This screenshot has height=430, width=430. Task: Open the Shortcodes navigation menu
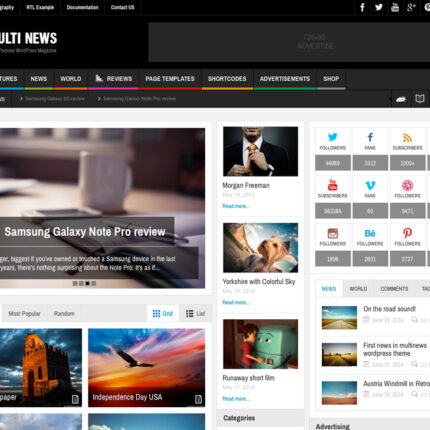tap(227, 79)
